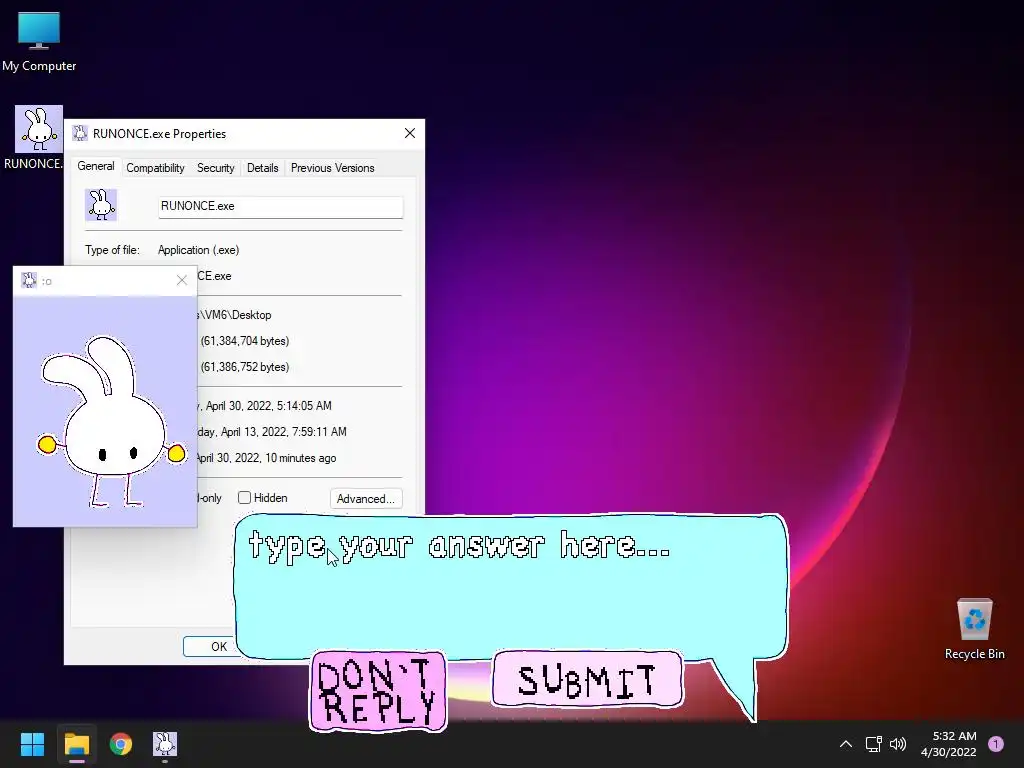Switch to the General tab
1024x768 pixels.
(96, 166)
